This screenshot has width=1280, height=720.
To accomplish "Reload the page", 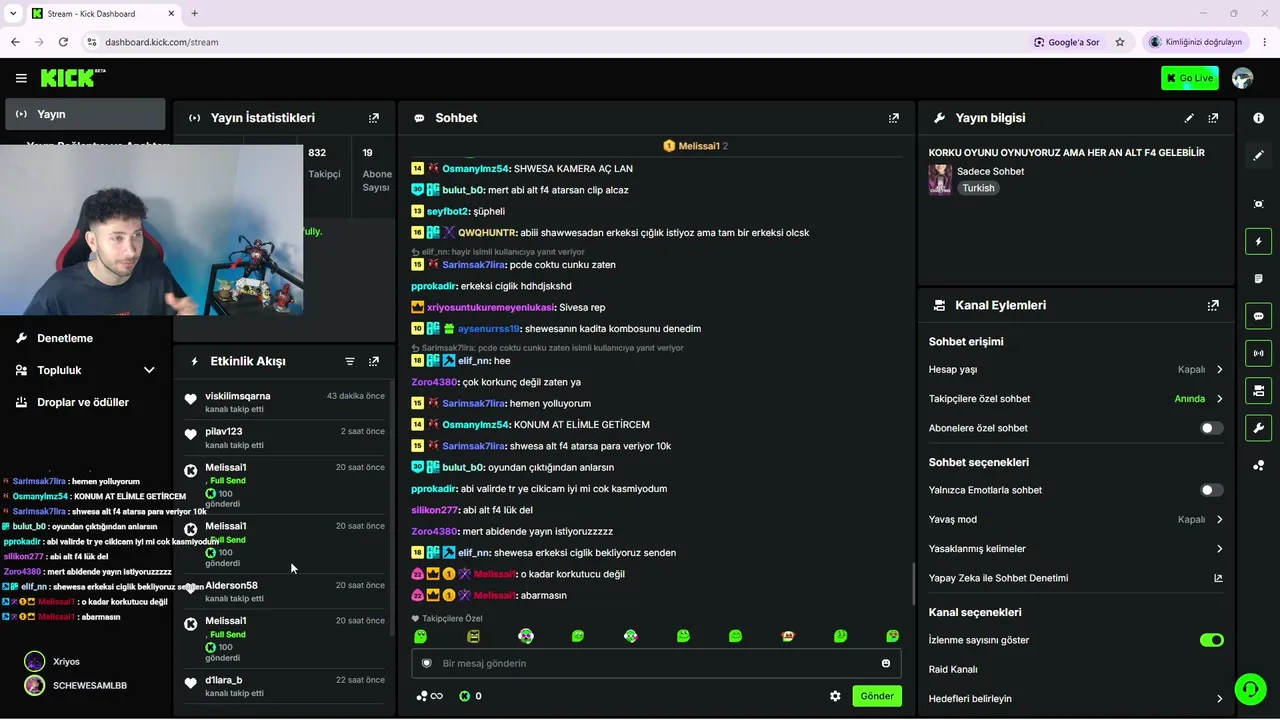I will coord(63,42).
